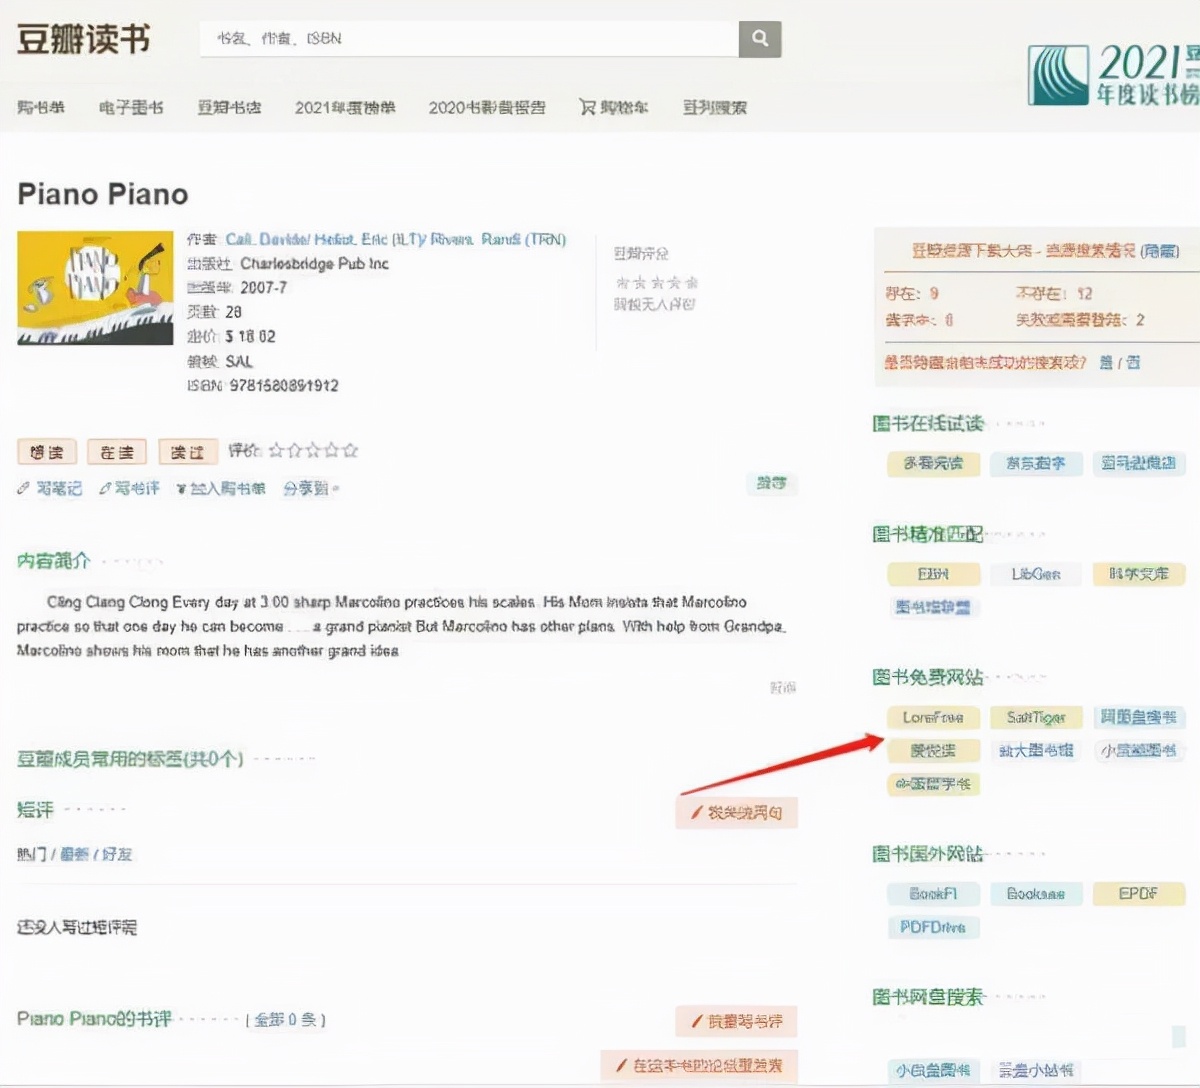Click the 我要写书评 pencil button
Screen dimensions: 1200x1088
(737, 1022)
